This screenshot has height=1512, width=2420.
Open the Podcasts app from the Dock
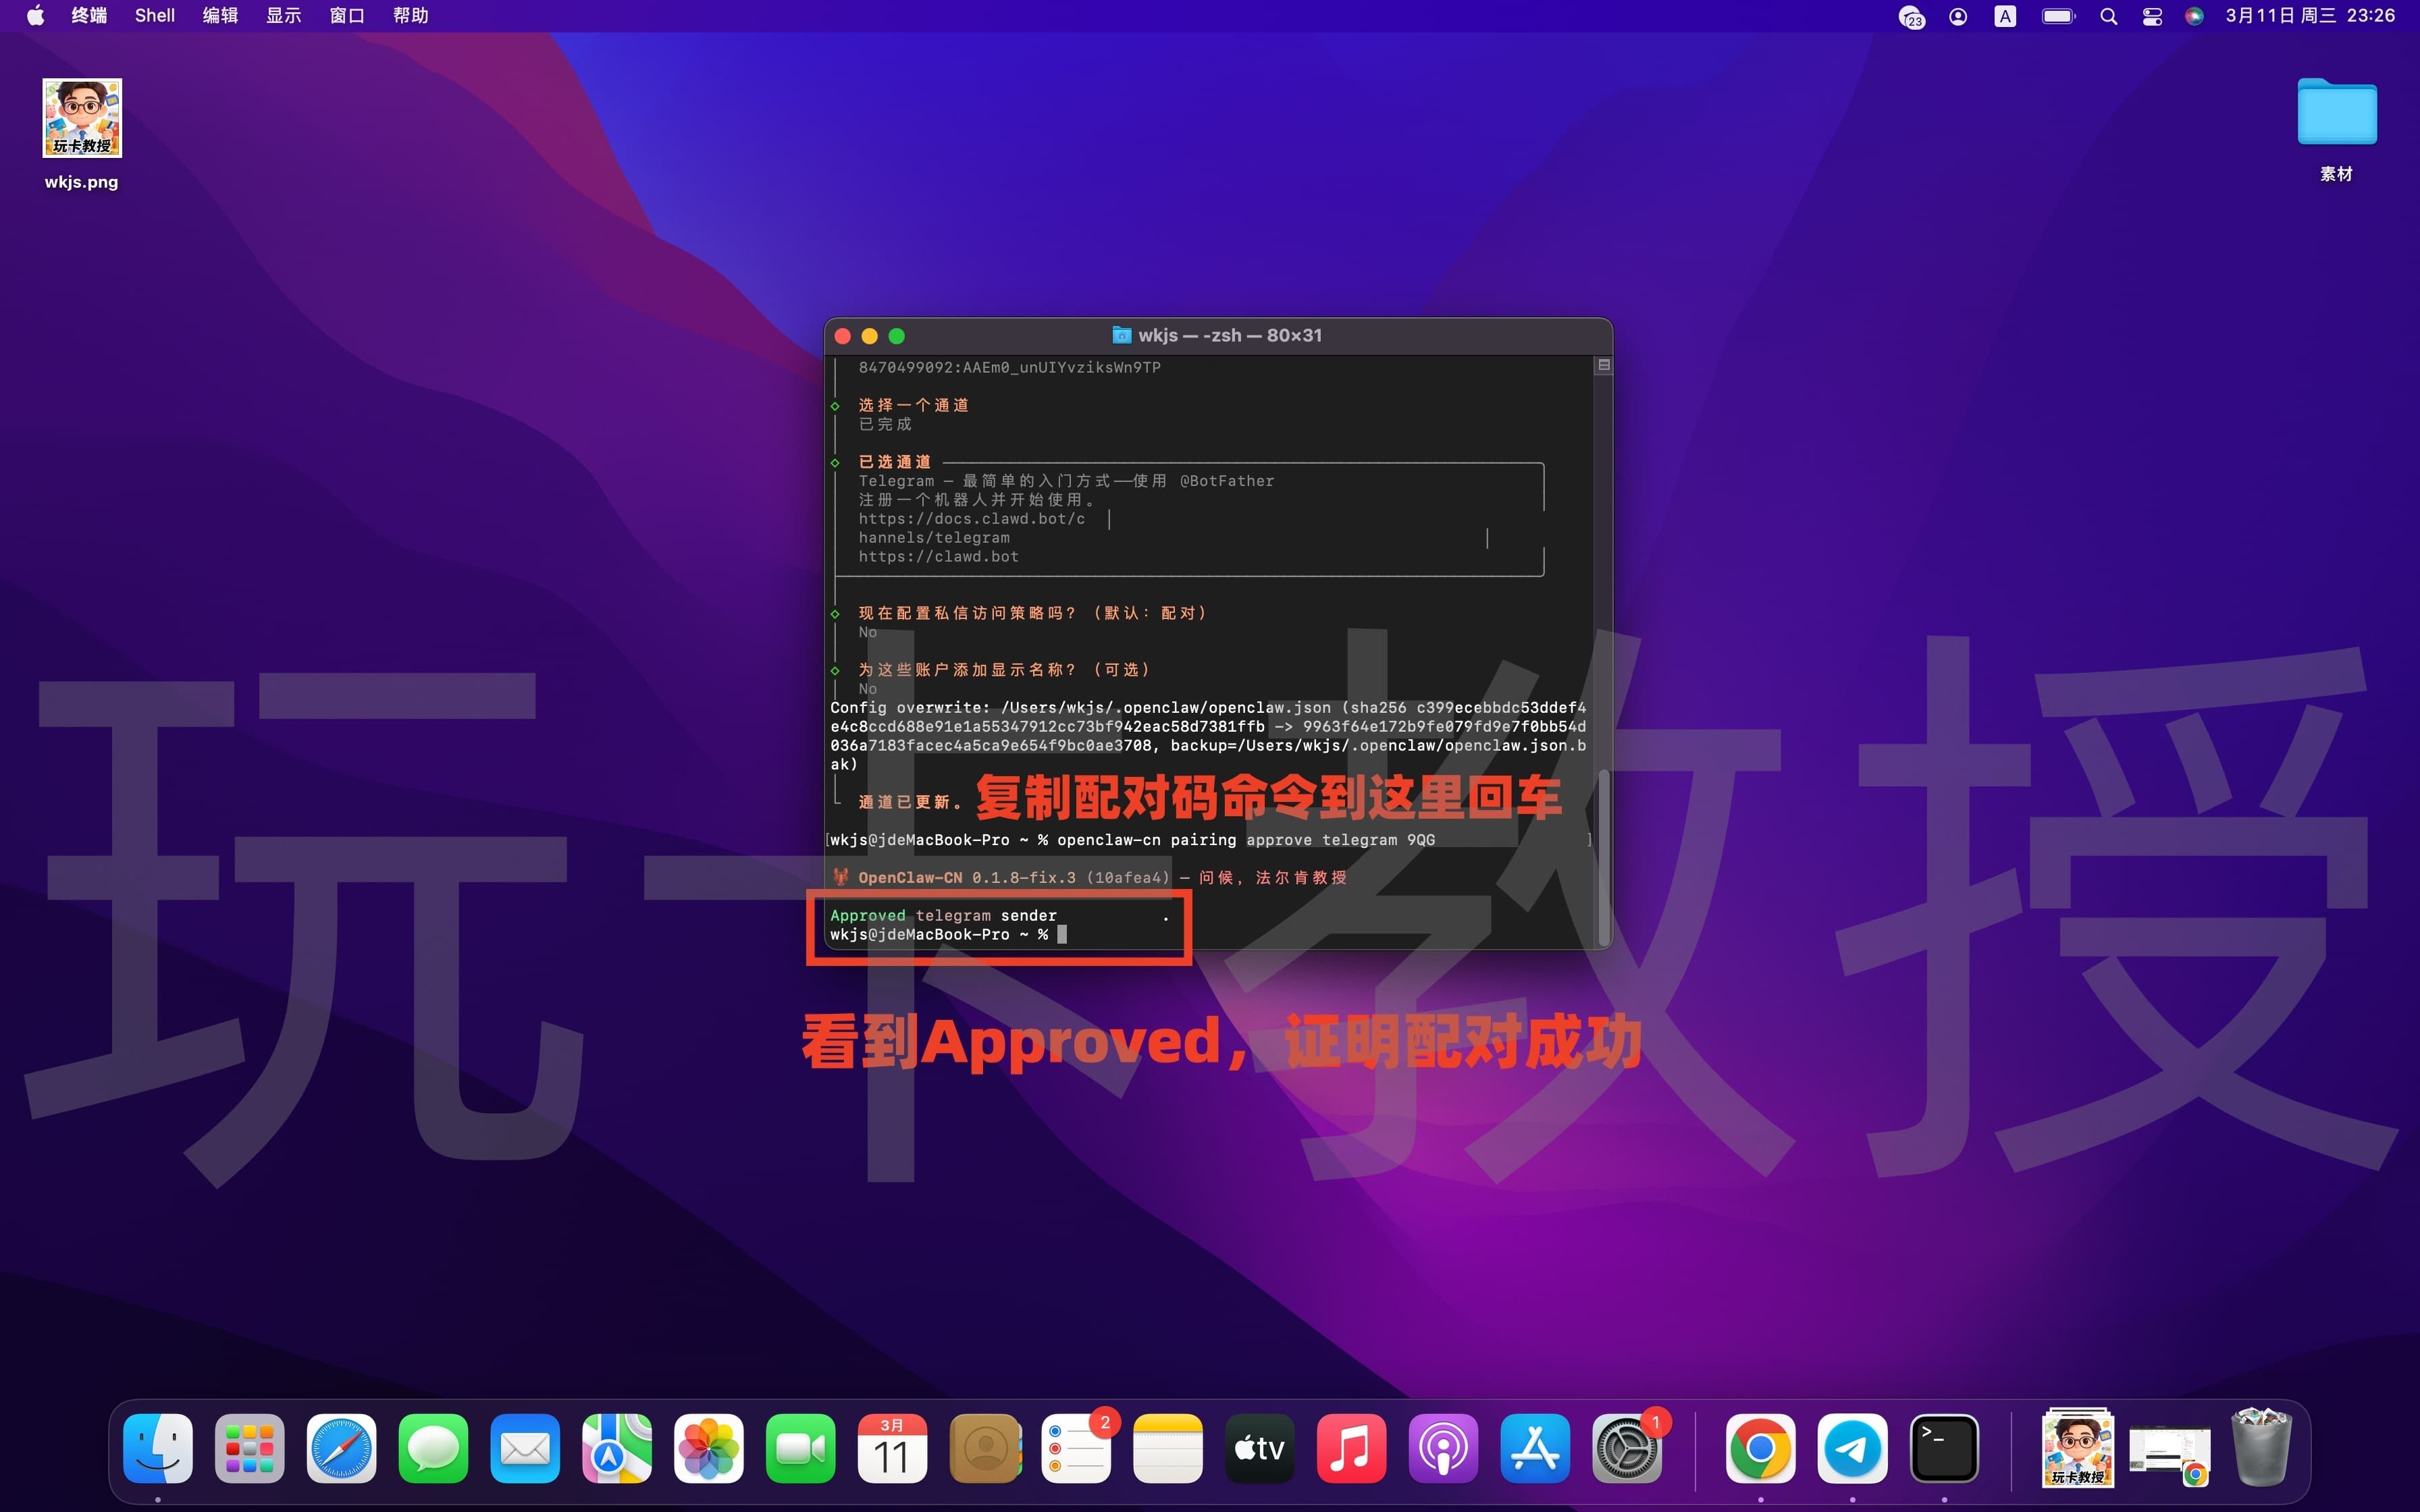[x=1443, y=1447]
